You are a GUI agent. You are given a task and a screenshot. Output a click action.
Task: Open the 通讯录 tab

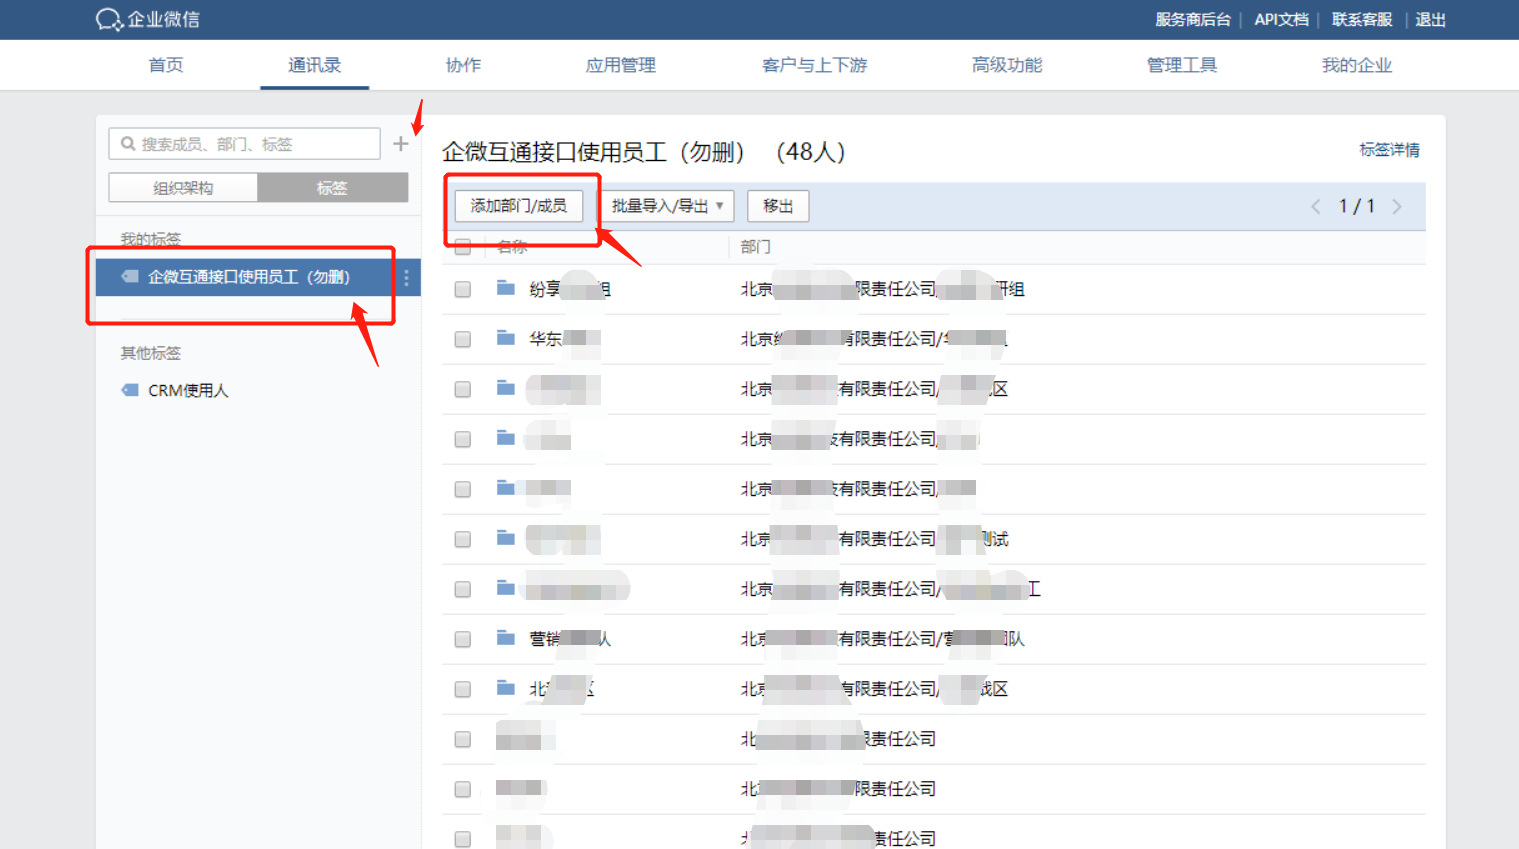click(314, 65)
